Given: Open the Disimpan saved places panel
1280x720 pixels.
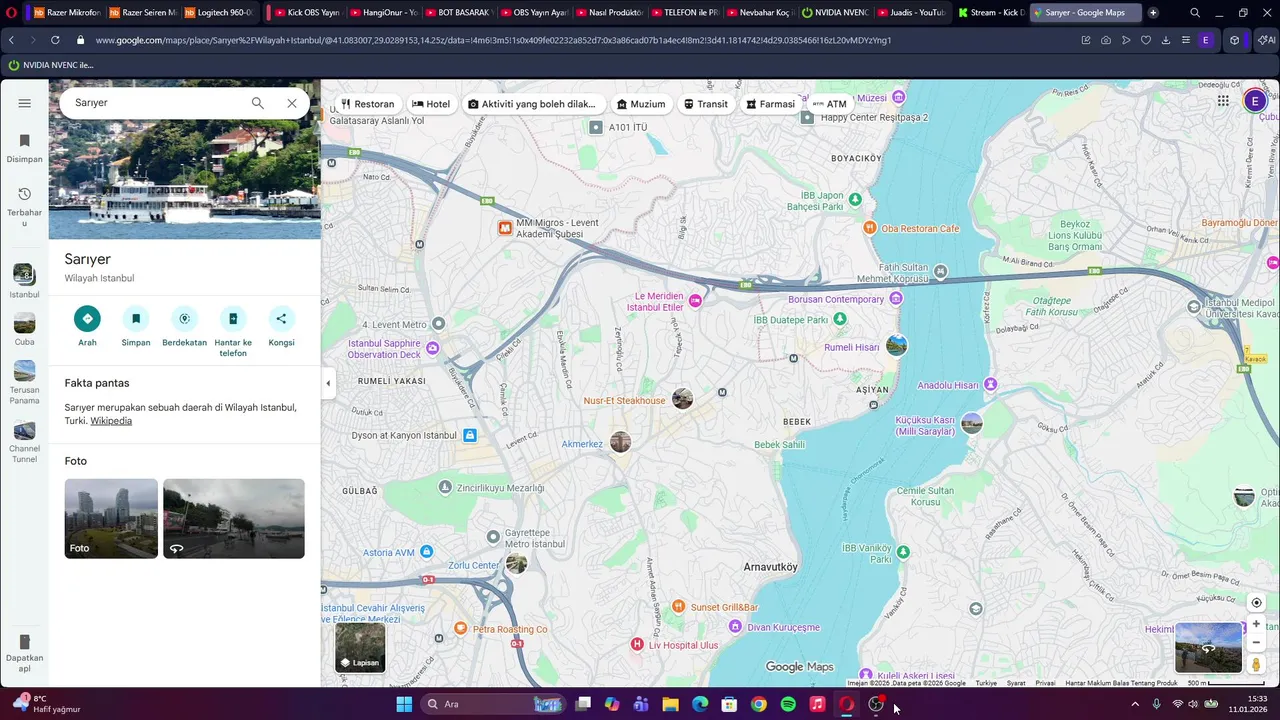Looking at the screenshot, I should click(x=24, y=147).
